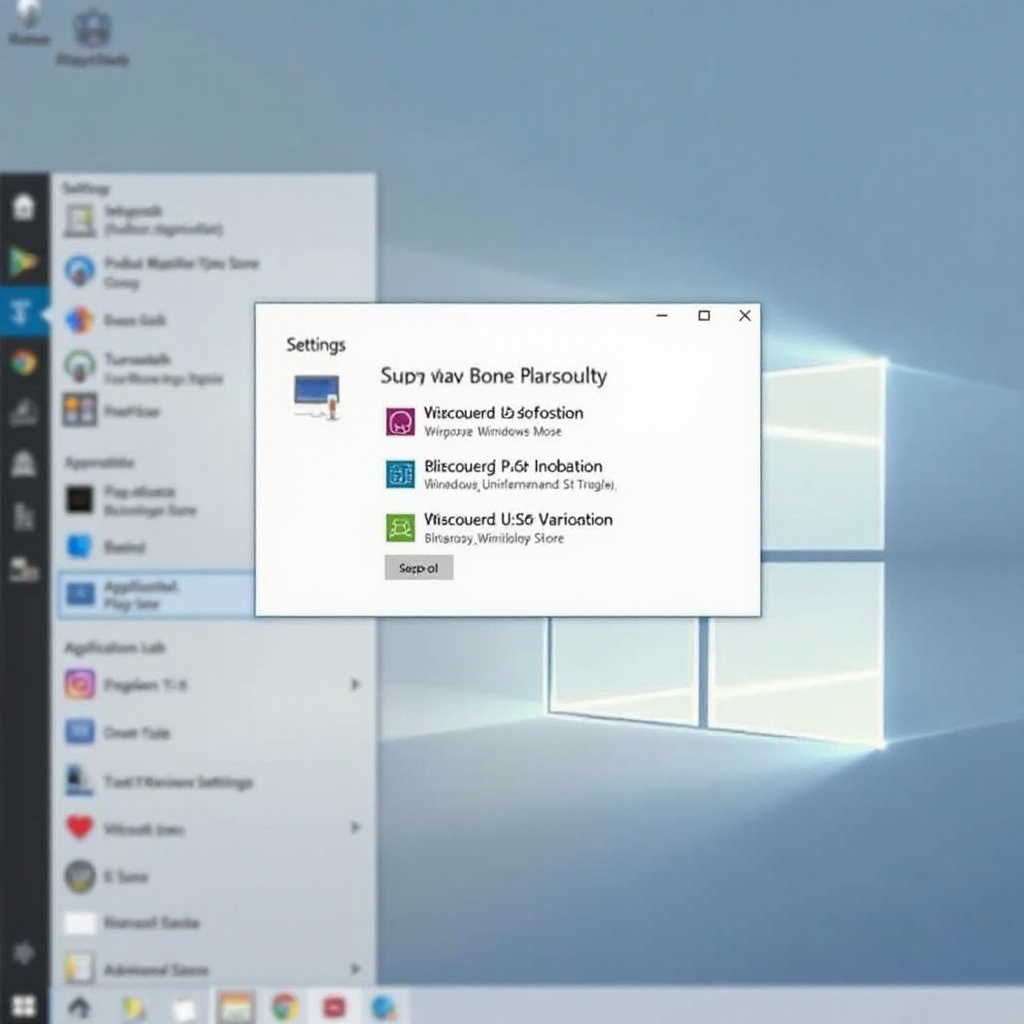Expand the arrow beside the Instagram-style entry
The height and width of the screenshot is (1024, 1024).
[x=354, y=684]
